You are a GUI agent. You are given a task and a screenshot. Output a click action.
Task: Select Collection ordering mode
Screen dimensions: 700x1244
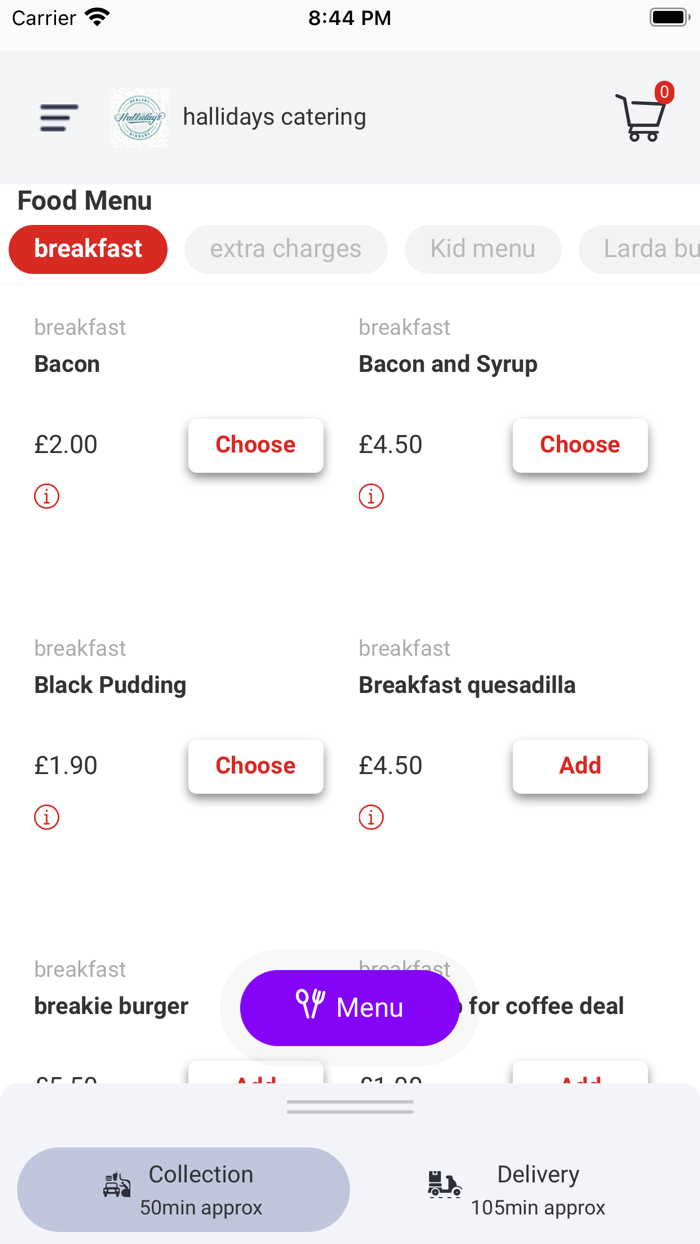(x=183, y=1189)
